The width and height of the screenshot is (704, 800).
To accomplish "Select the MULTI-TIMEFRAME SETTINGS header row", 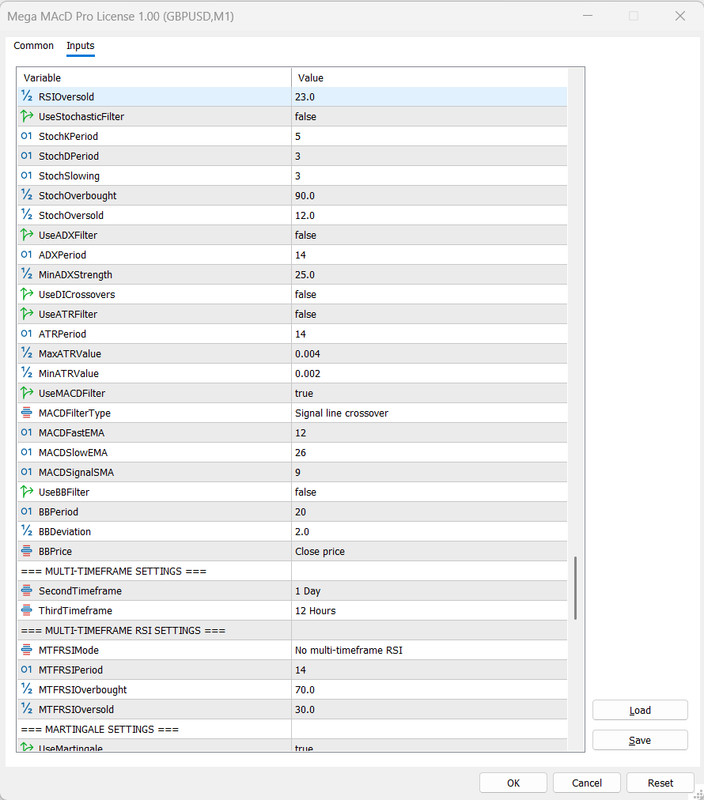I will click(292, 571).
